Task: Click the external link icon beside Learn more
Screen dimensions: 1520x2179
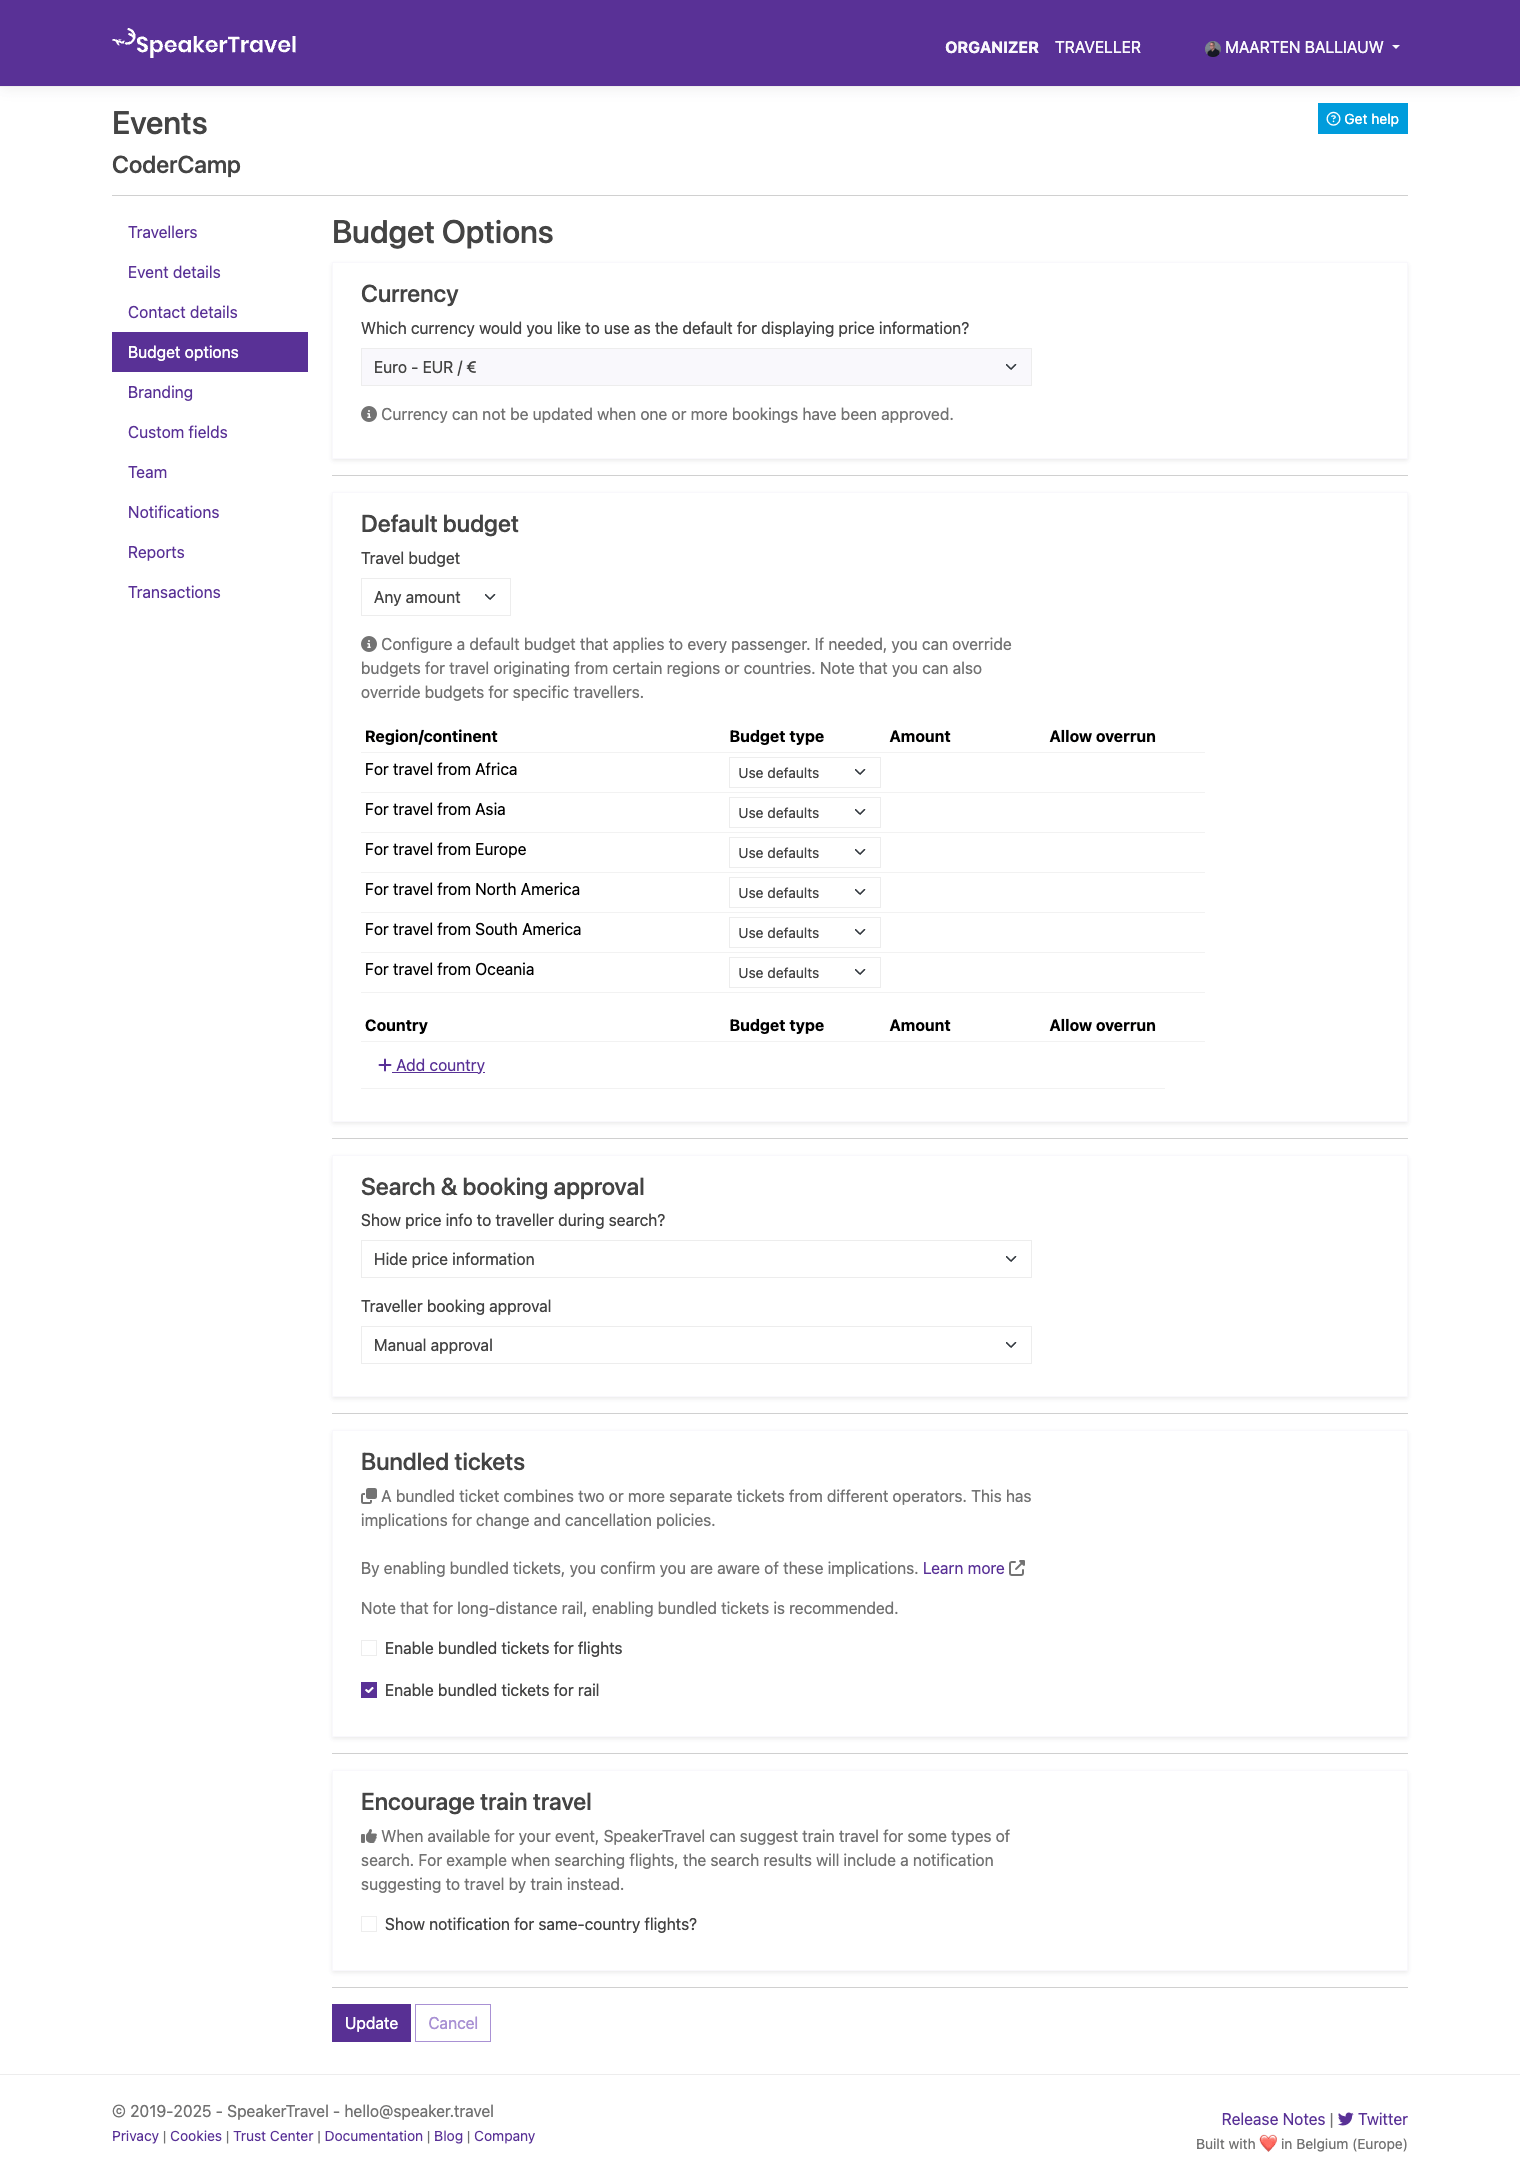Action: pyautogui.click(x=1017, y=1568)
